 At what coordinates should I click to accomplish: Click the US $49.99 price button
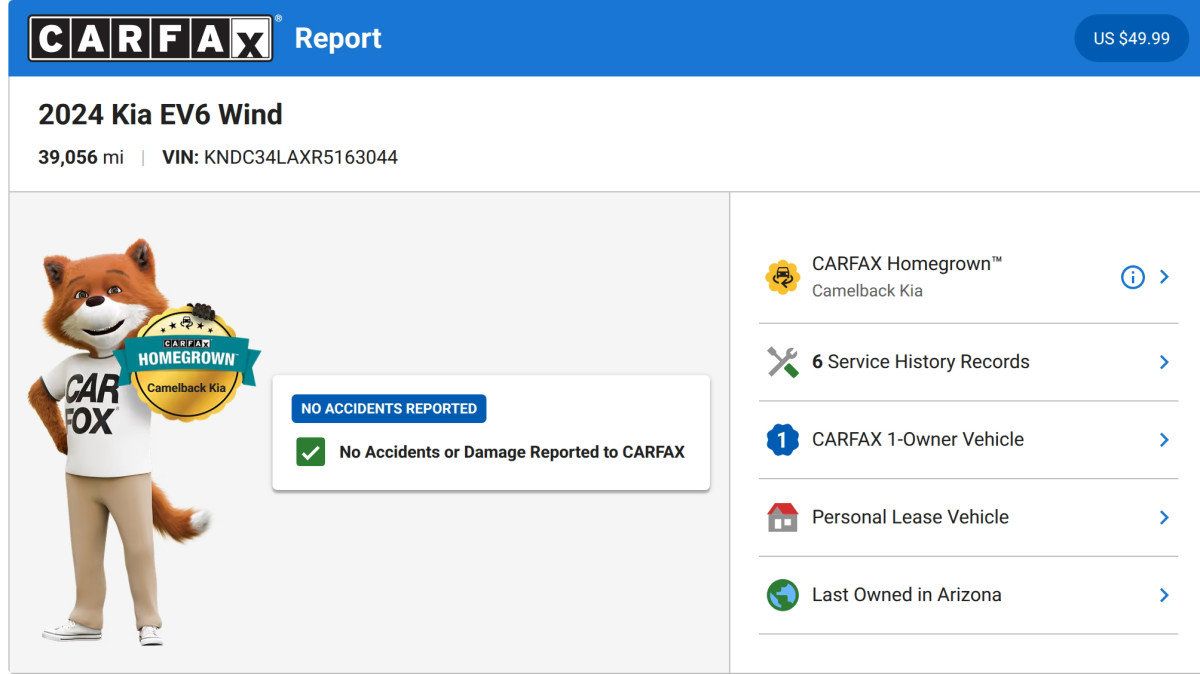pos(1131,38)
